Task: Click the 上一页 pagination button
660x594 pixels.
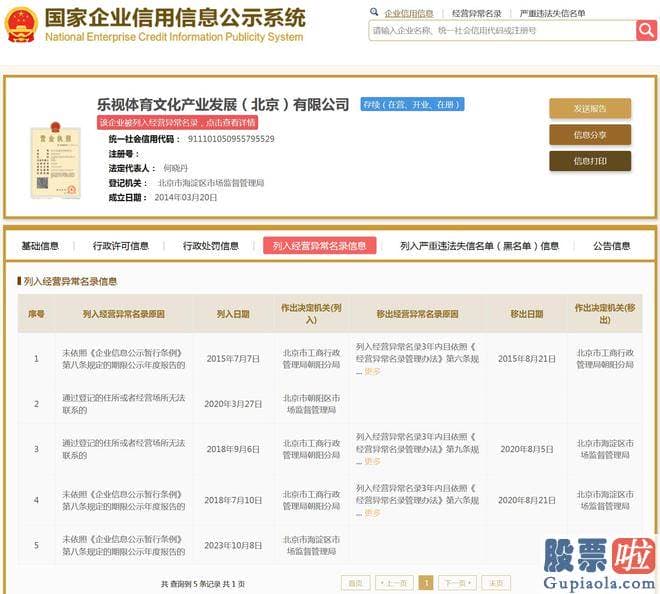Action: coord(394,583)
